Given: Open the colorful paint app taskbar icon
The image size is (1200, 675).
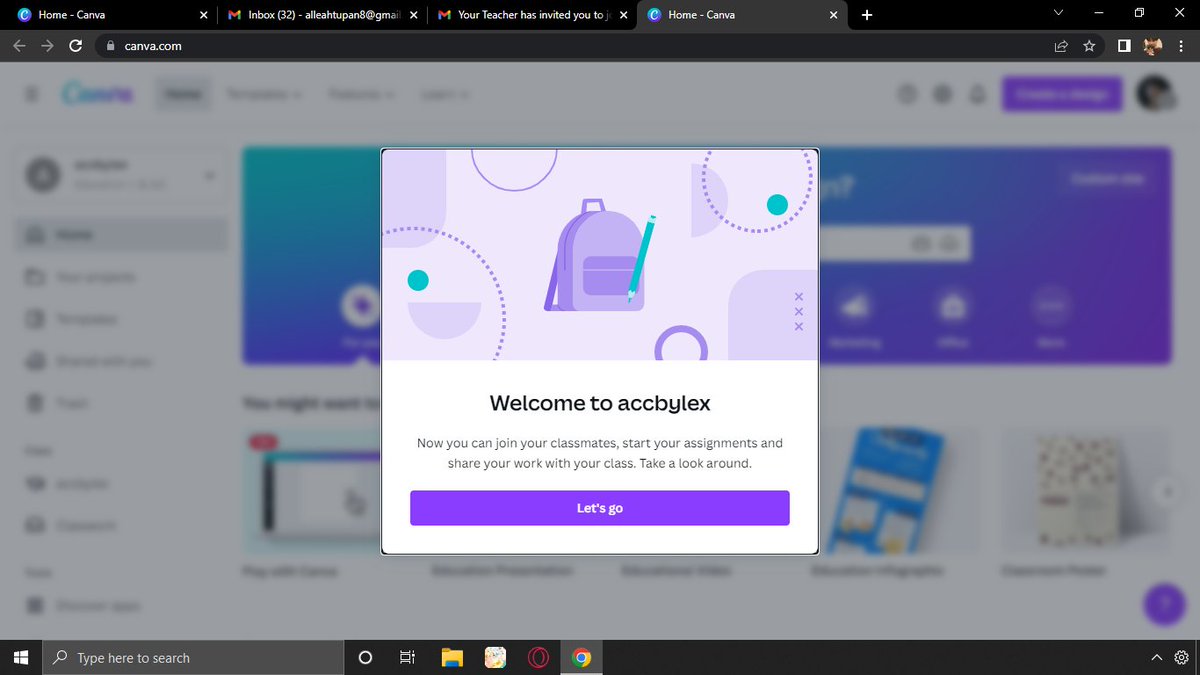Looking at the screenshot, I should pyautogui.click(x=495, y=657).
